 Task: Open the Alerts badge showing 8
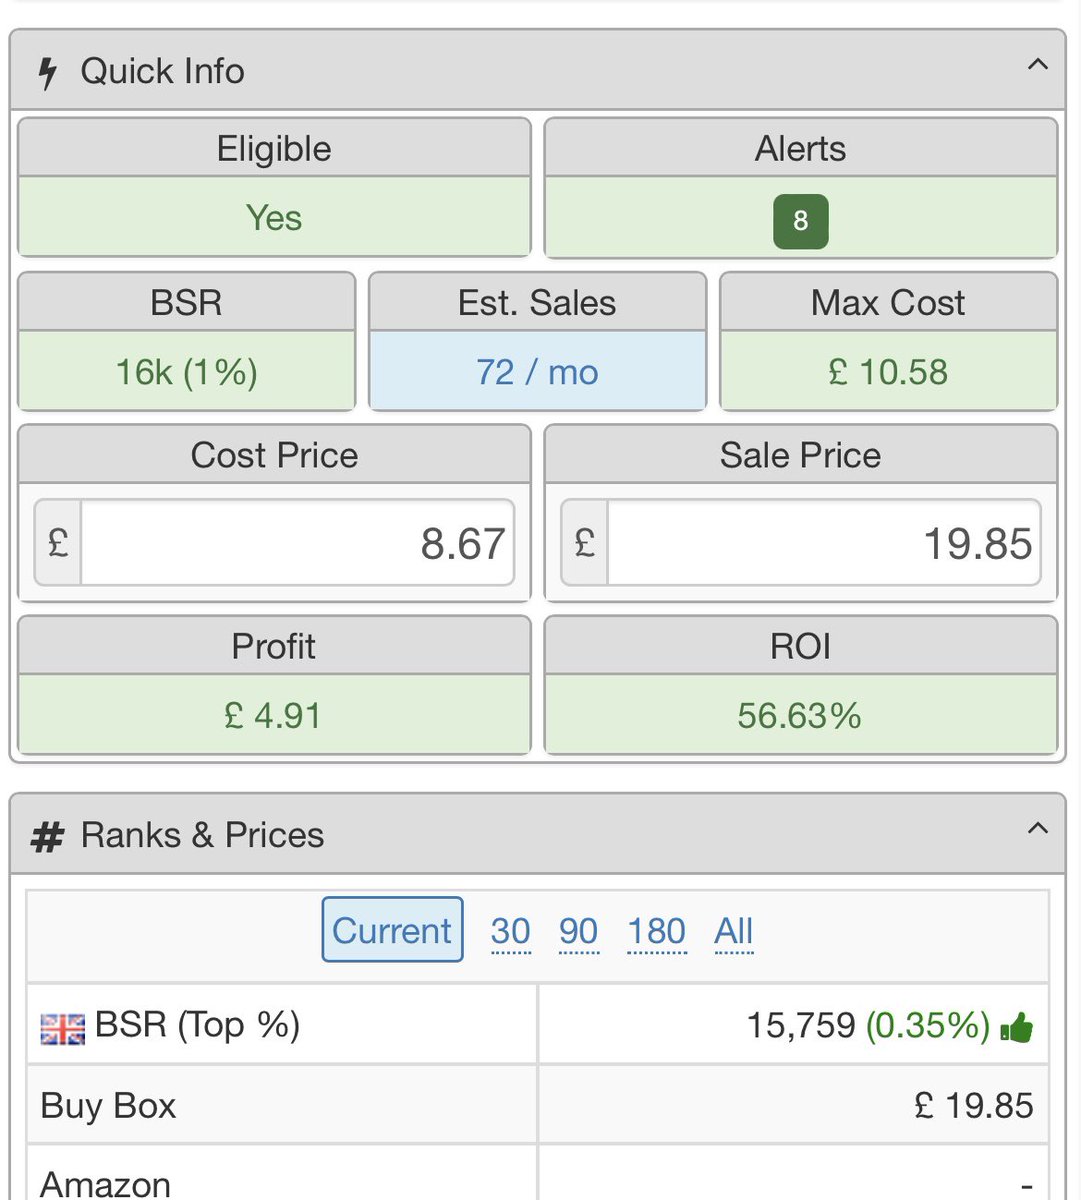pyautogui.click(x=800, y=221)
